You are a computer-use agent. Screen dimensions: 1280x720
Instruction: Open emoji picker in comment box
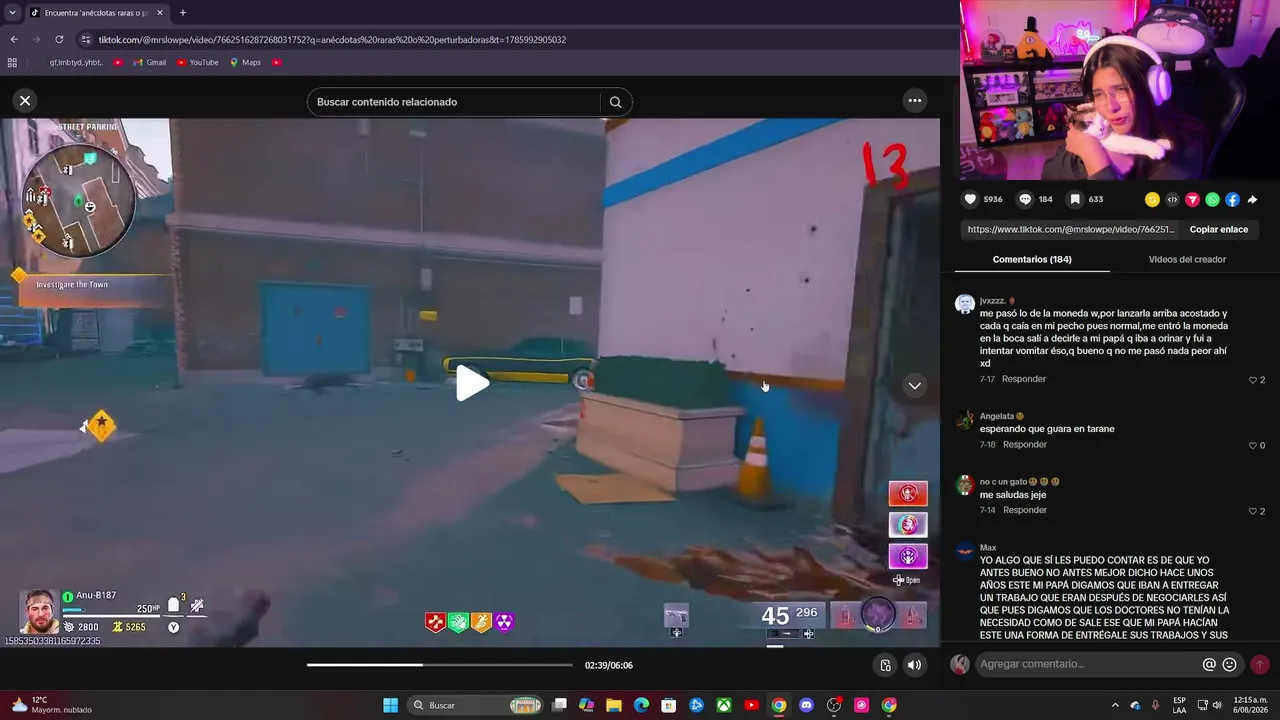[1230, 664]
